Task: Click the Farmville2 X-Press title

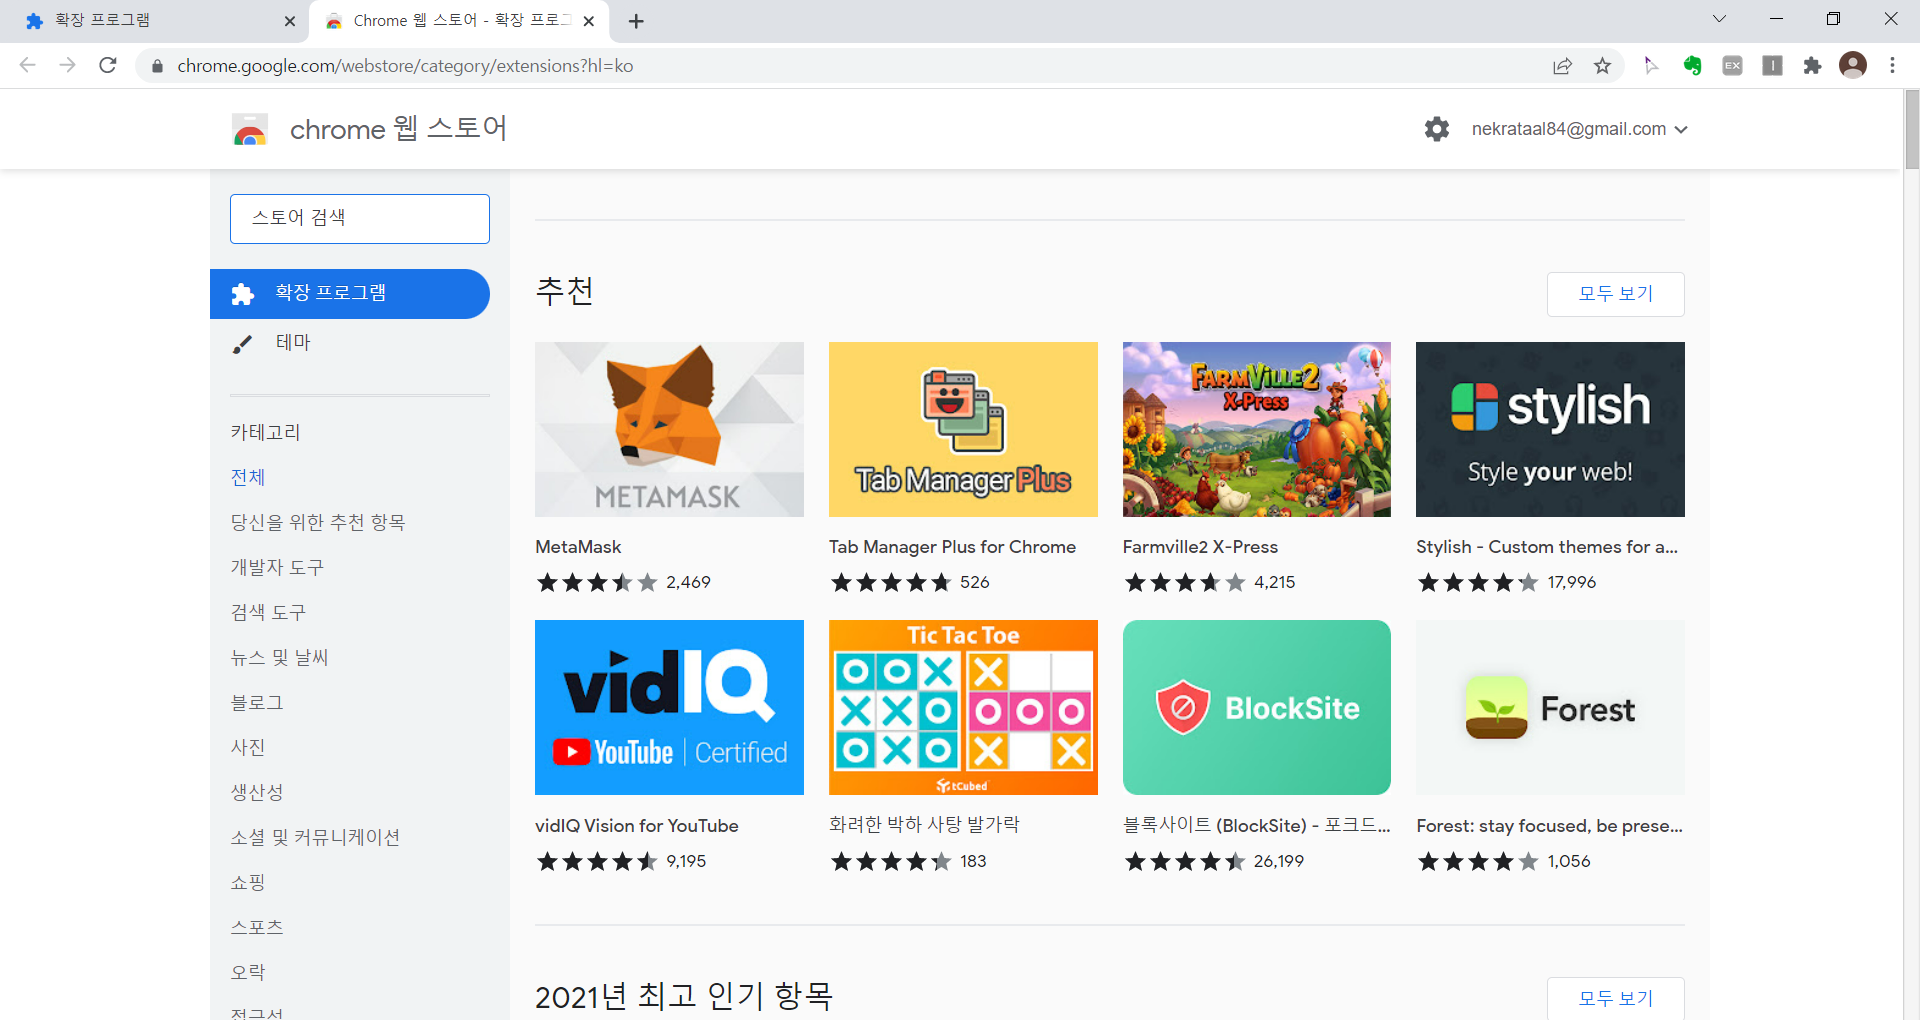Action: click(x=1200, y=547)
